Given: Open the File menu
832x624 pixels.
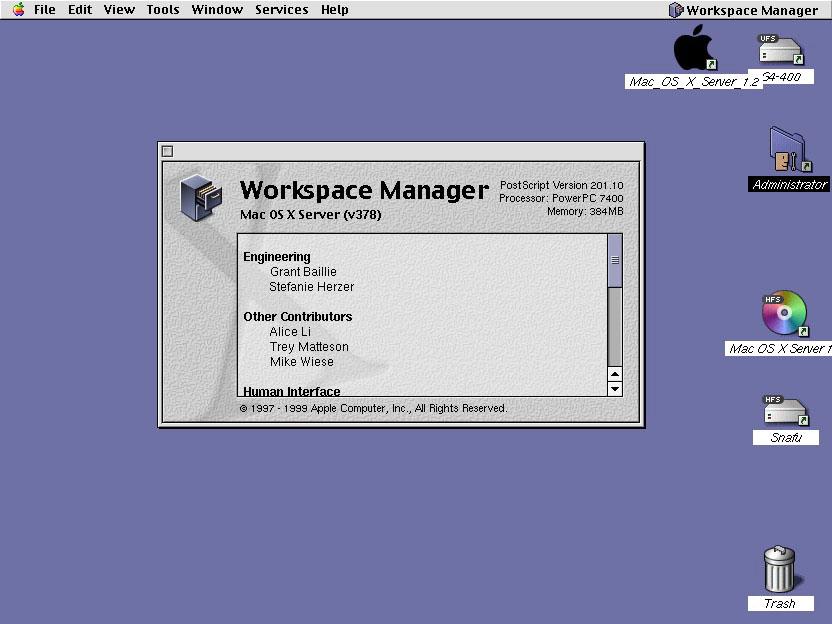Looking at the screenshot, I should point(45,10).
